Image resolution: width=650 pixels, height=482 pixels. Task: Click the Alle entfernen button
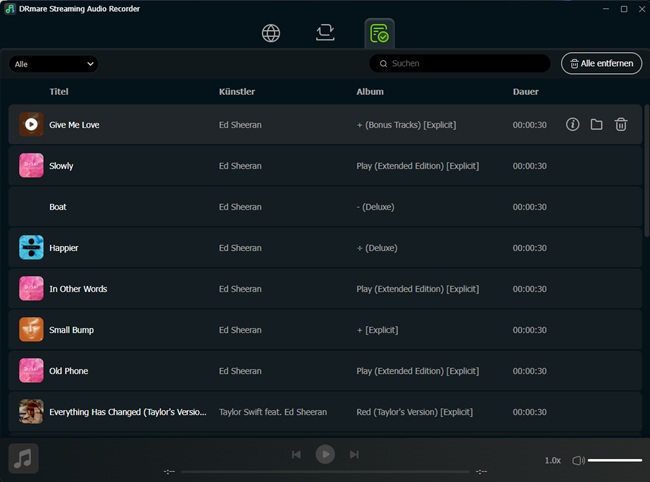click(601, 63)
